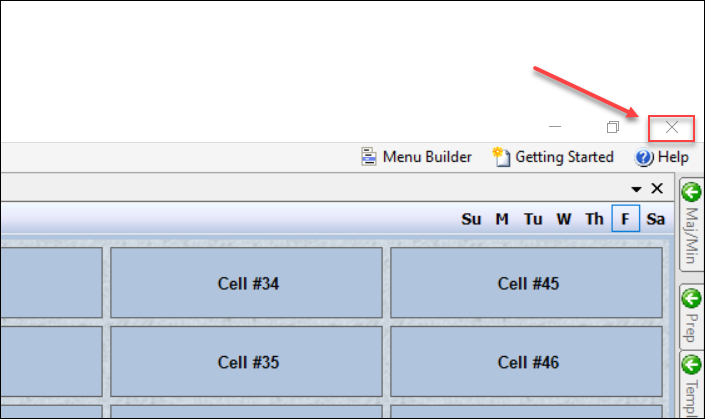Screen dimensions: 705x419
Task: Click green arrow icon on Prep tab
Action: (692, 298)
